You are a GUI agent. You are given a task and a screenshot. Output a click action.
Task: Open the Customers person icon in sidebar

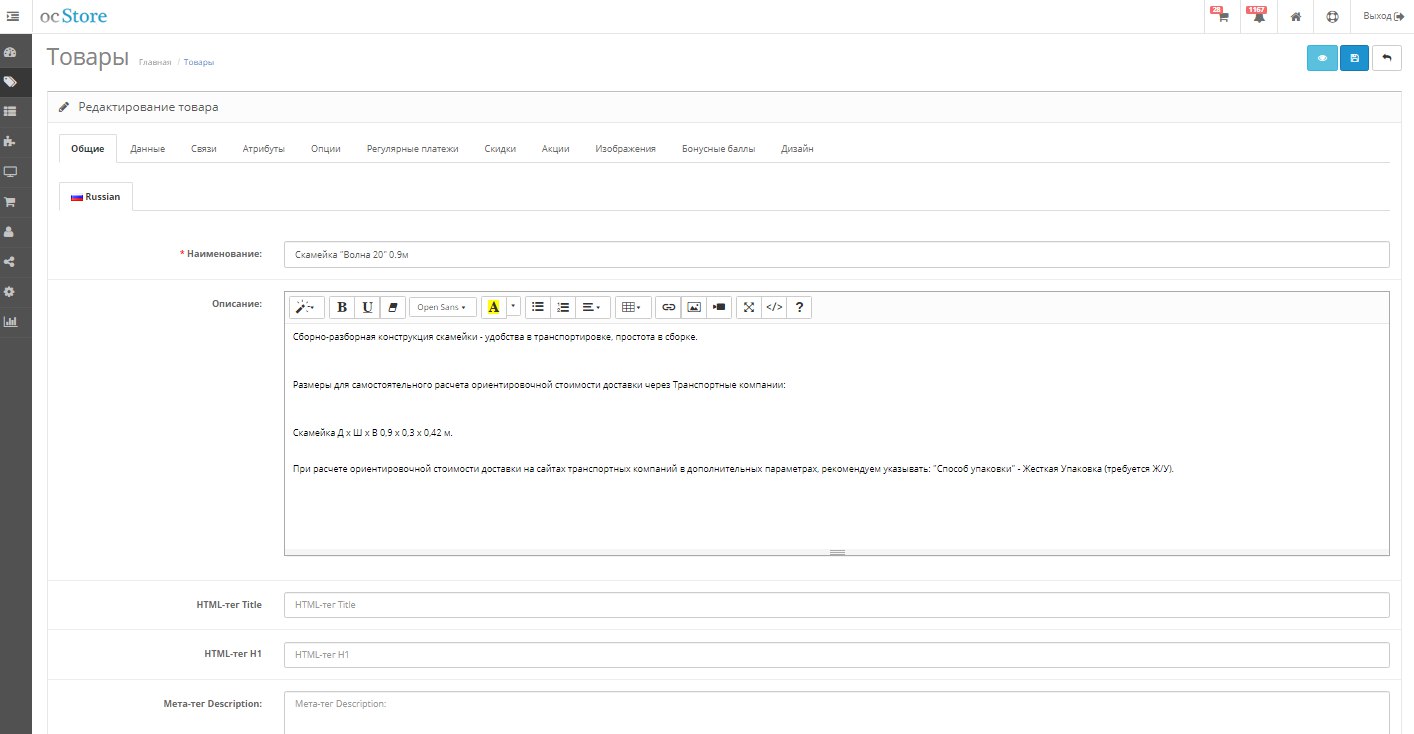(x=11, y=232)
